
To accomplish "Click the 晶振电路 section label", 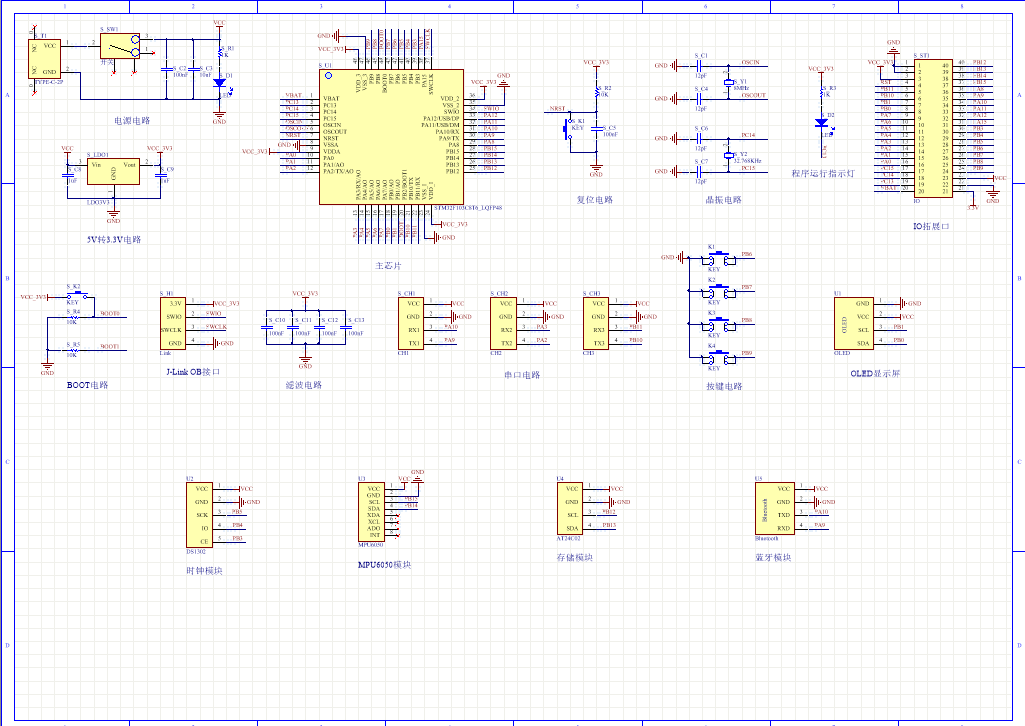I will [723, 199].
